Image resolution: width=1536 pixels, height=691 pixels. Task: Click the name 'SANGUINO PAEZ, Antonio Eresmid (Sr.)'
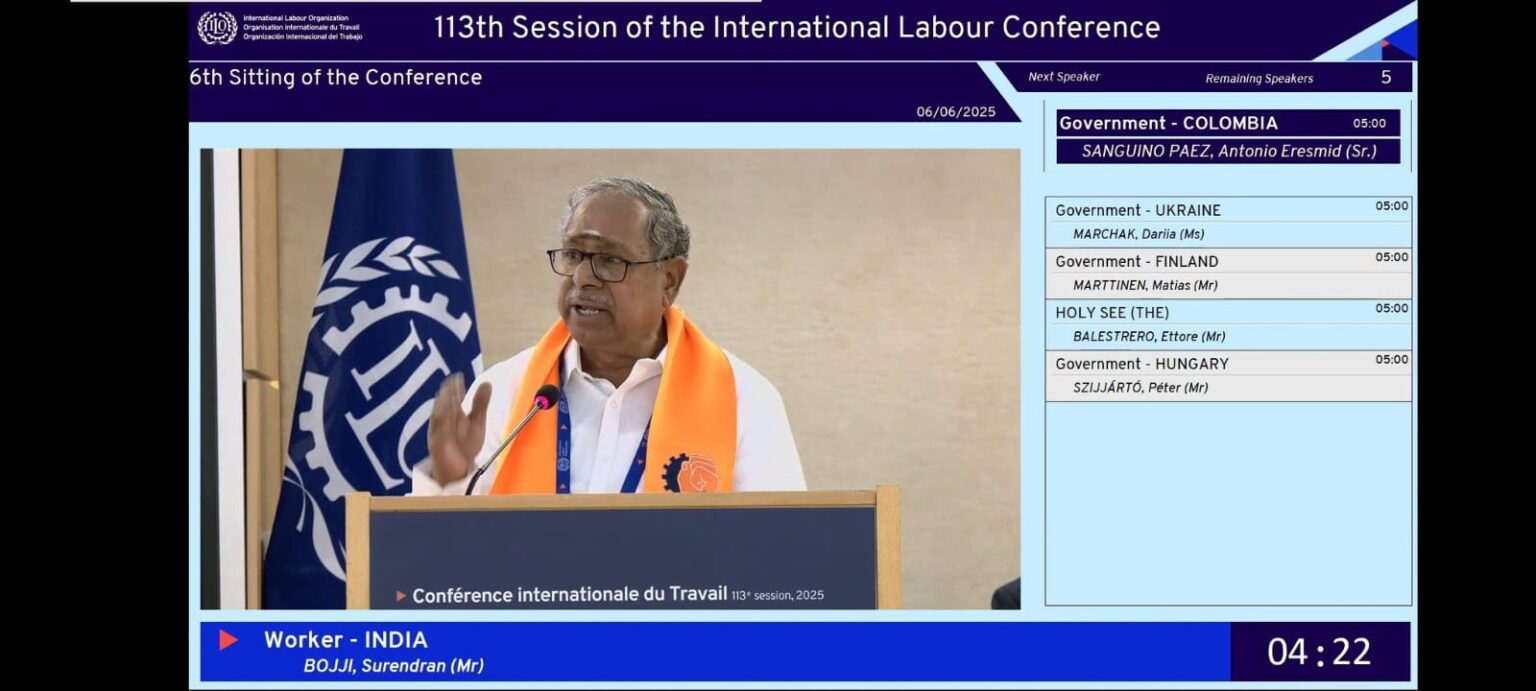1229,152
